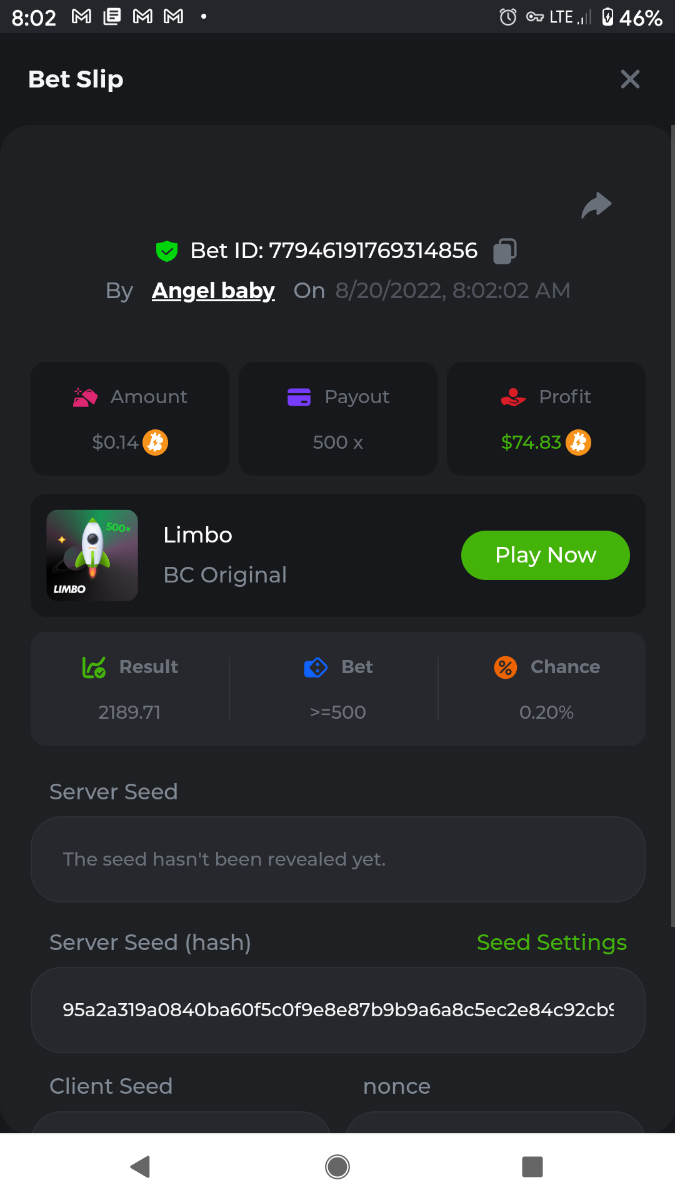Tap the orange Chance percent icon

(506, 667)
